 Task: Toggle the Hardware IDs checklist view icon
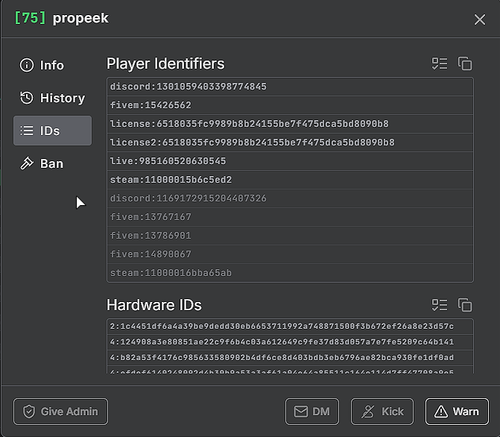(439, 305)
